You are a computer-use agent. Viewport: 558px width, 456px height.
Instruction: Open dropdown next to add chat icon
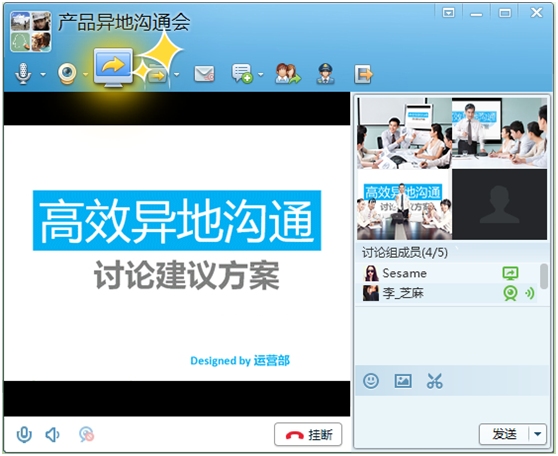point(260,74)
